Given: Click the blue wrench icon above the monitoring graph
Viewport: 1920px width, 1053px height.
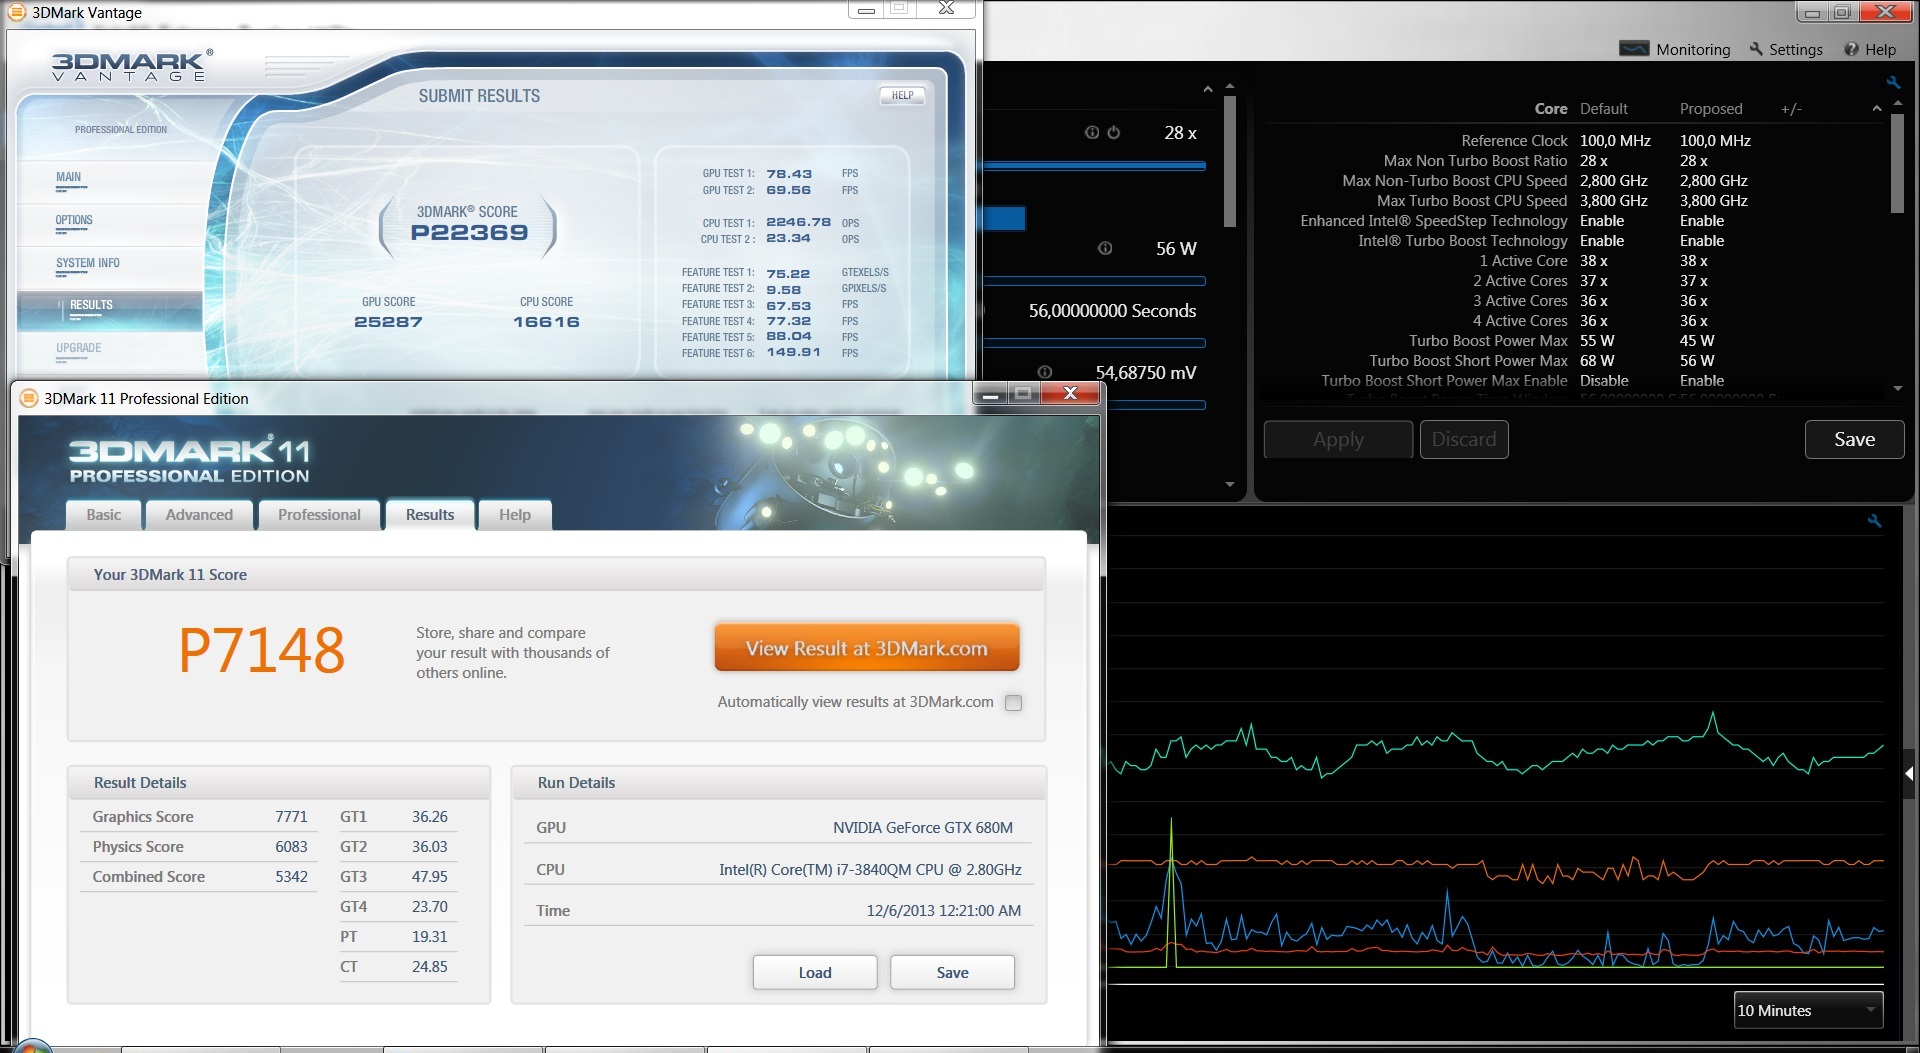Looking at the screenshot, I should 1875,521.
